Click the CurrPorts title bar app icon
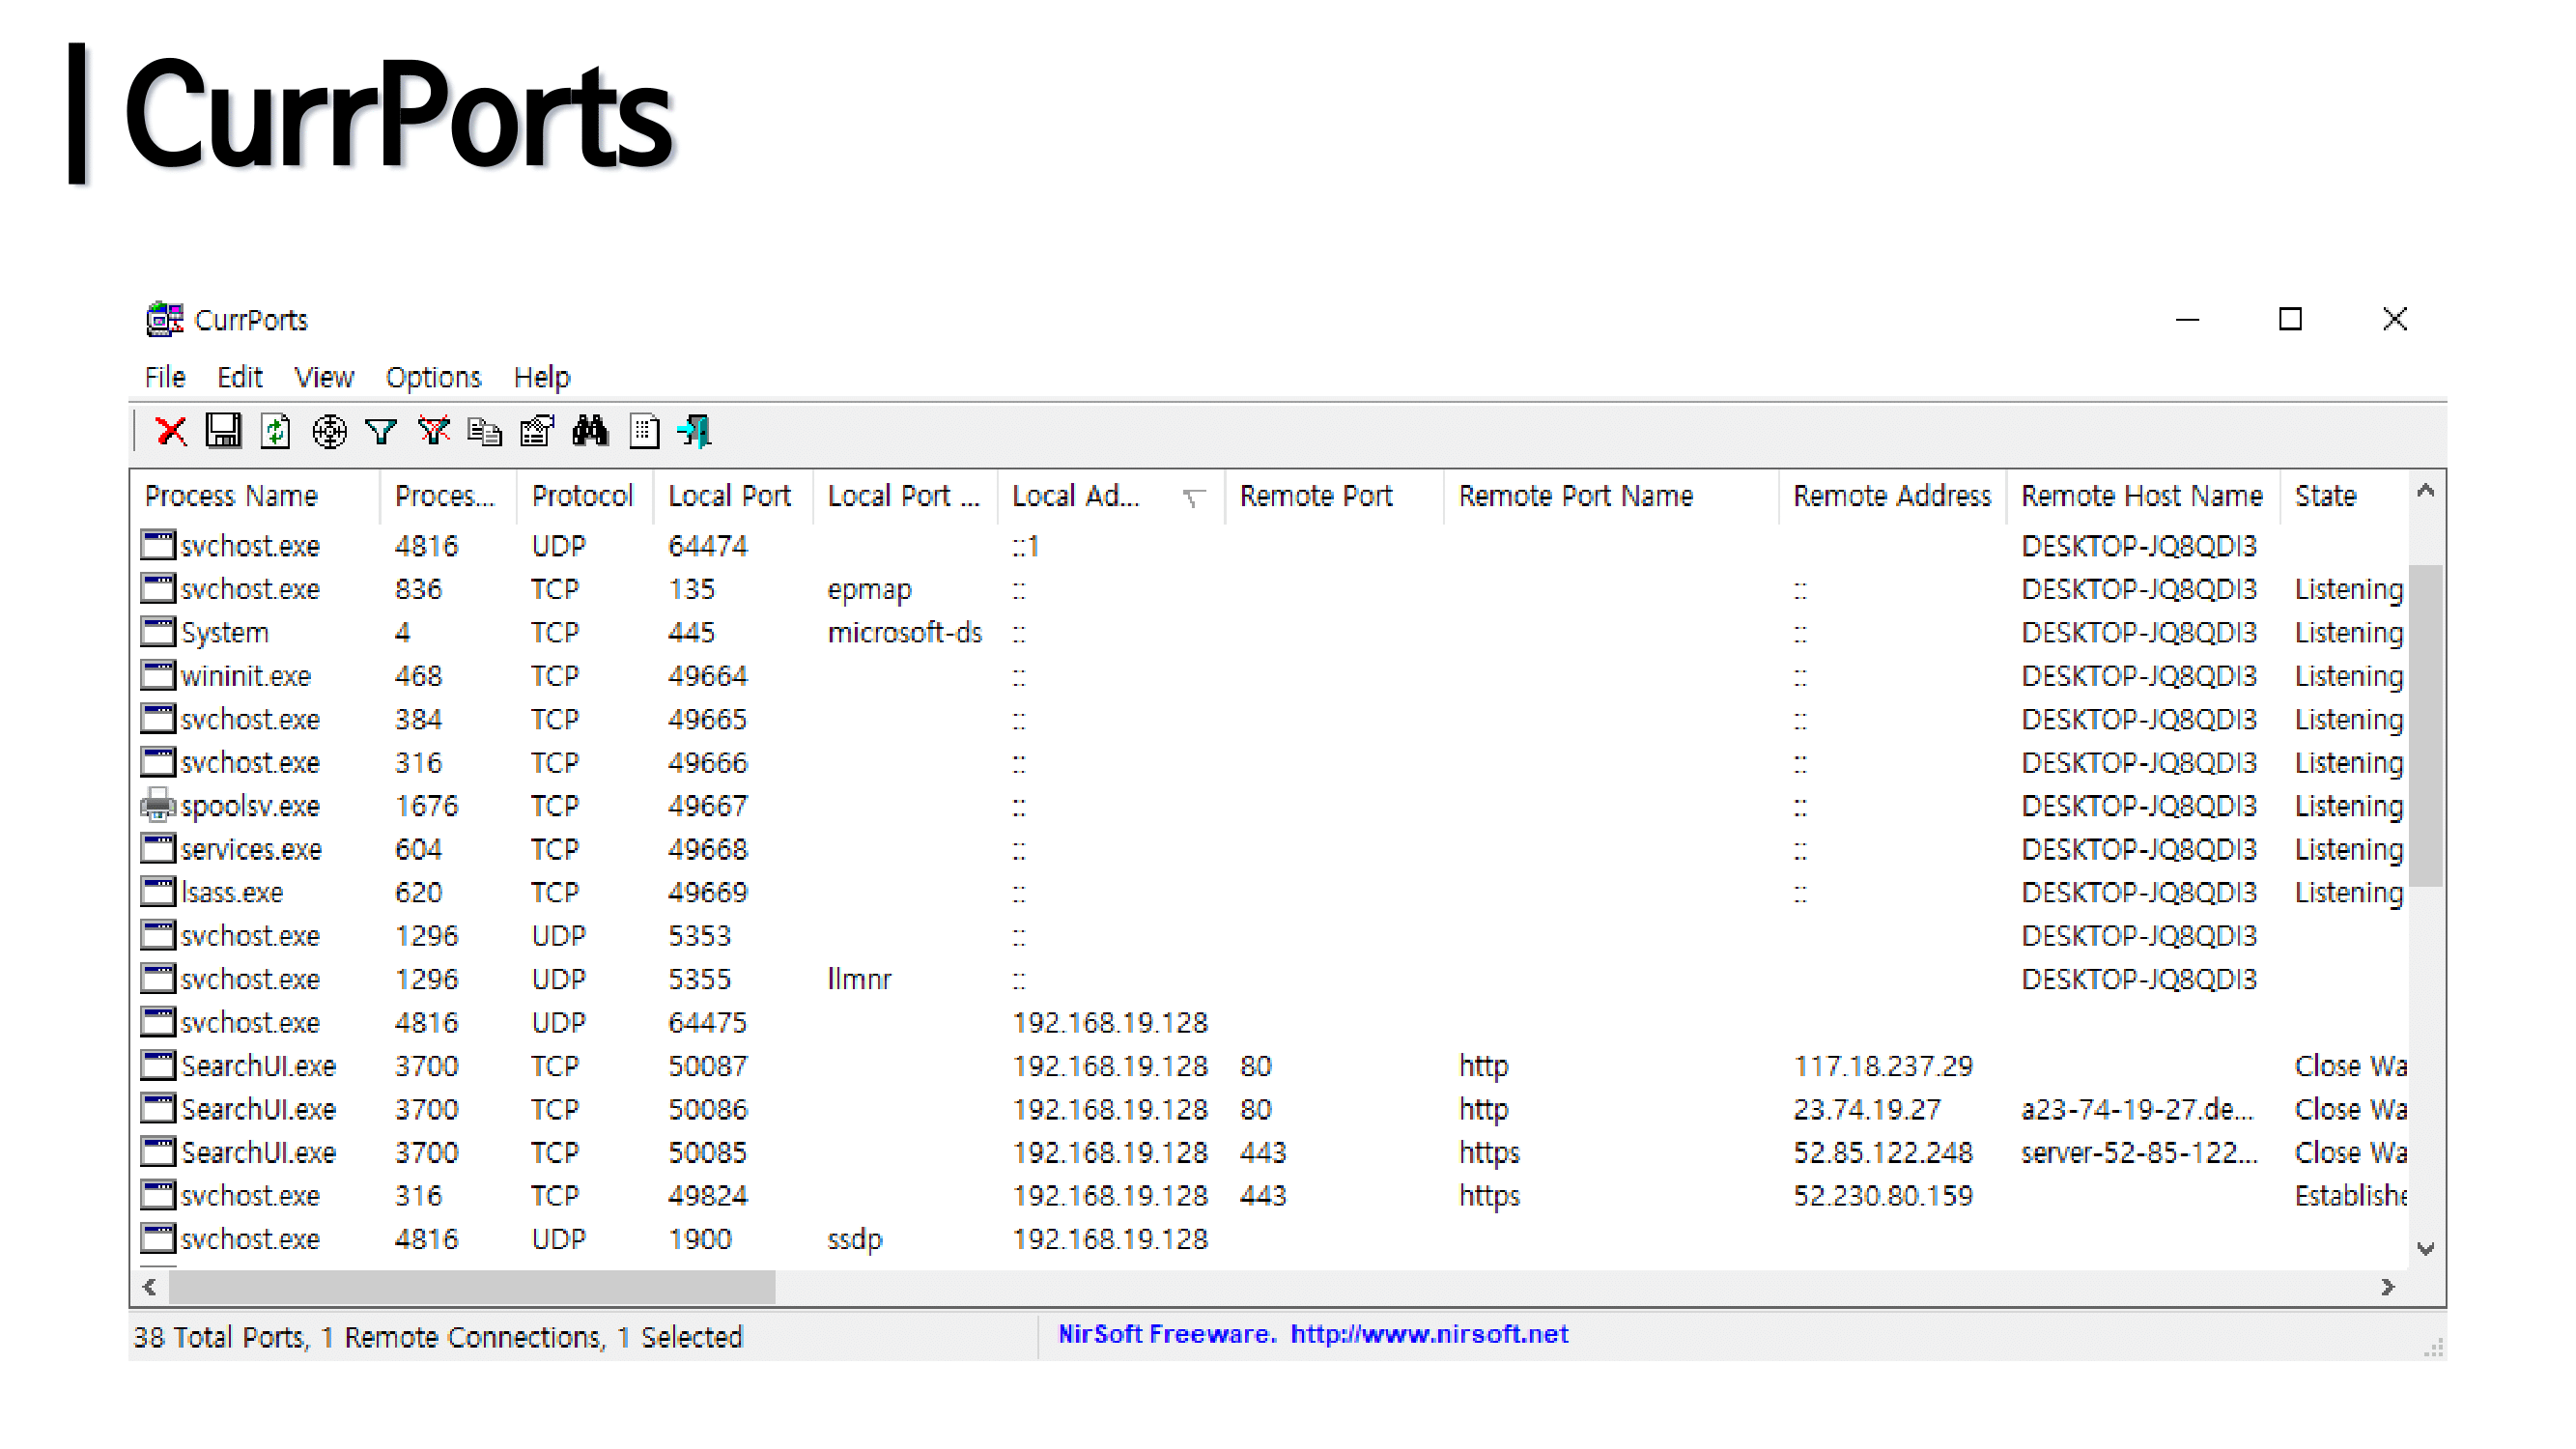 [164, 320]
